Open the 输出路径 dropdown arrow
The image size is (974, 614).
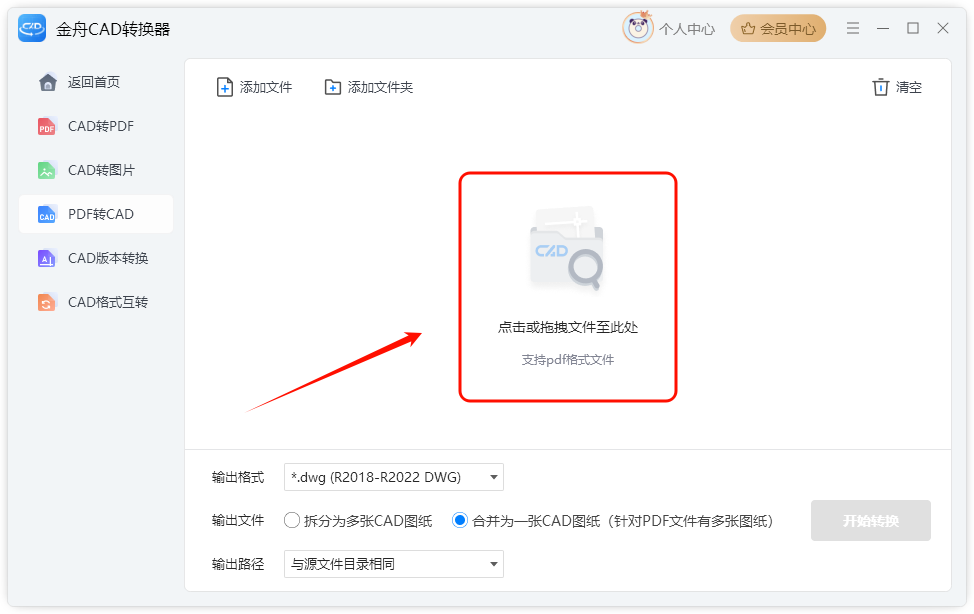(494, 564)
